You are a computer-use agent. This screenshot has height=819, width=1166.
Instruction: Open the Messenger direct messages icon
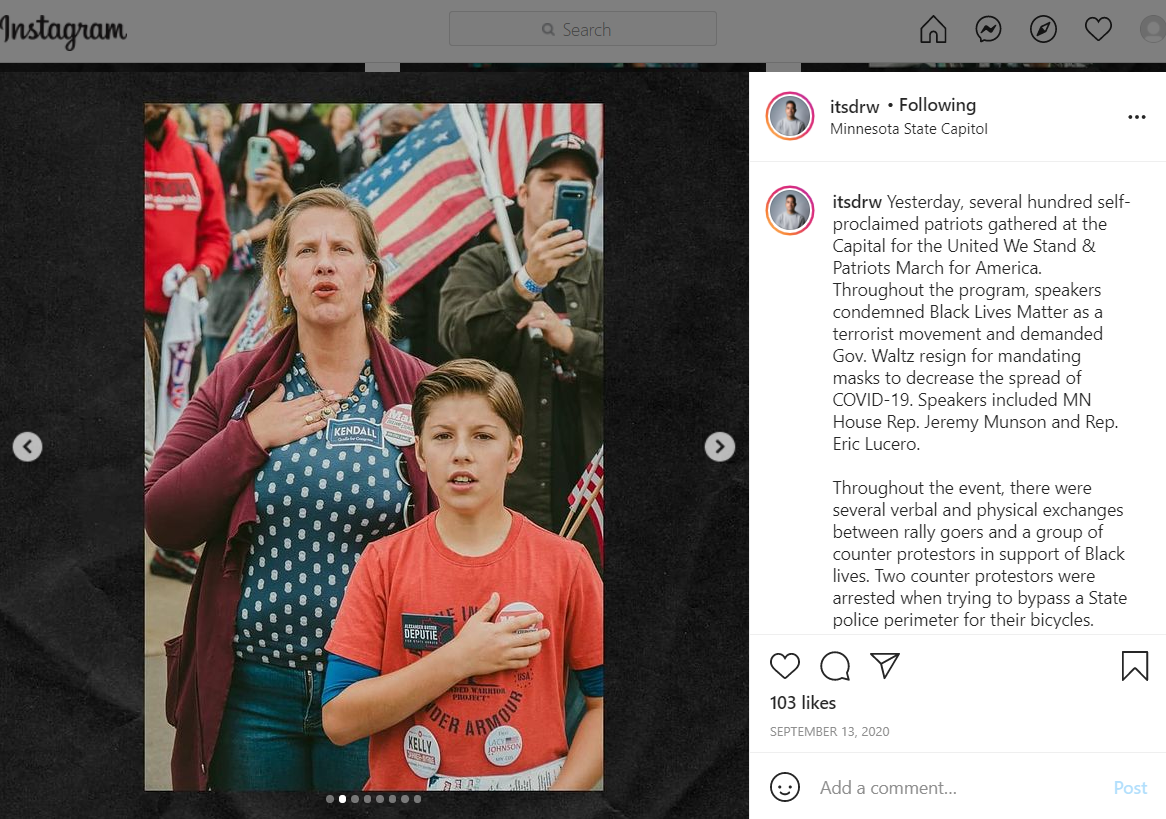(988, 30)
